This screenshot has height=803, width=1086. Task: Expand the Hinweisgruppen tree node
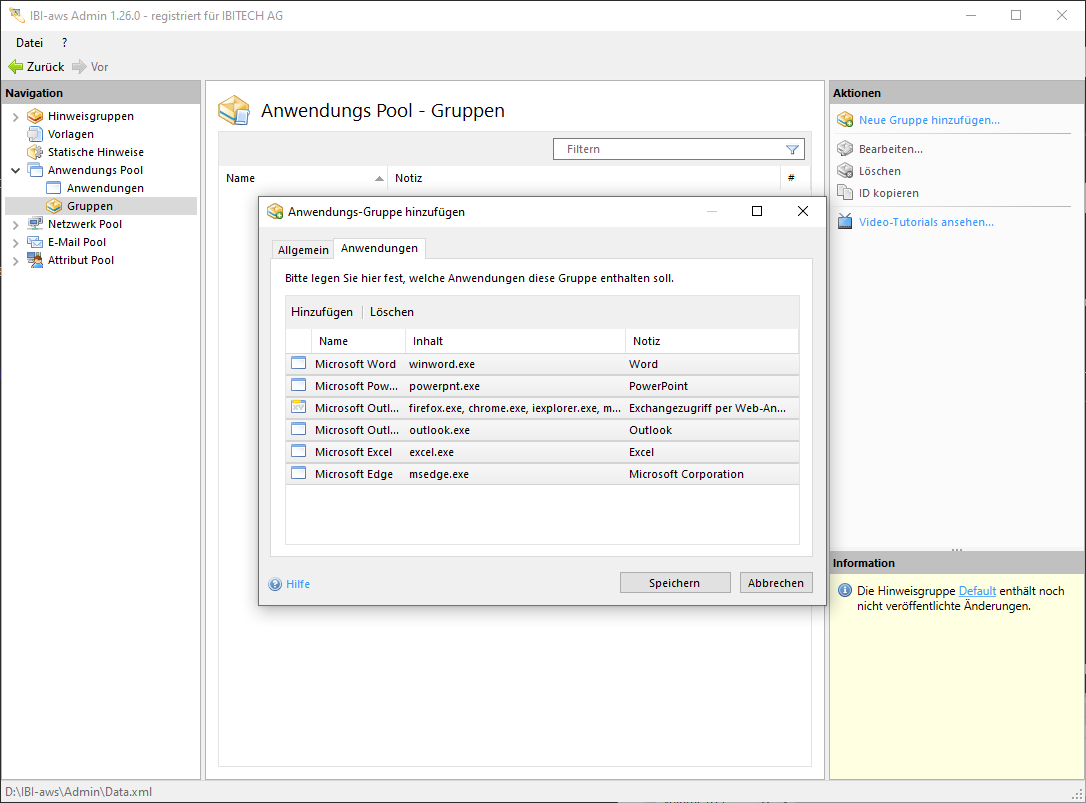[x=15, y=117]
